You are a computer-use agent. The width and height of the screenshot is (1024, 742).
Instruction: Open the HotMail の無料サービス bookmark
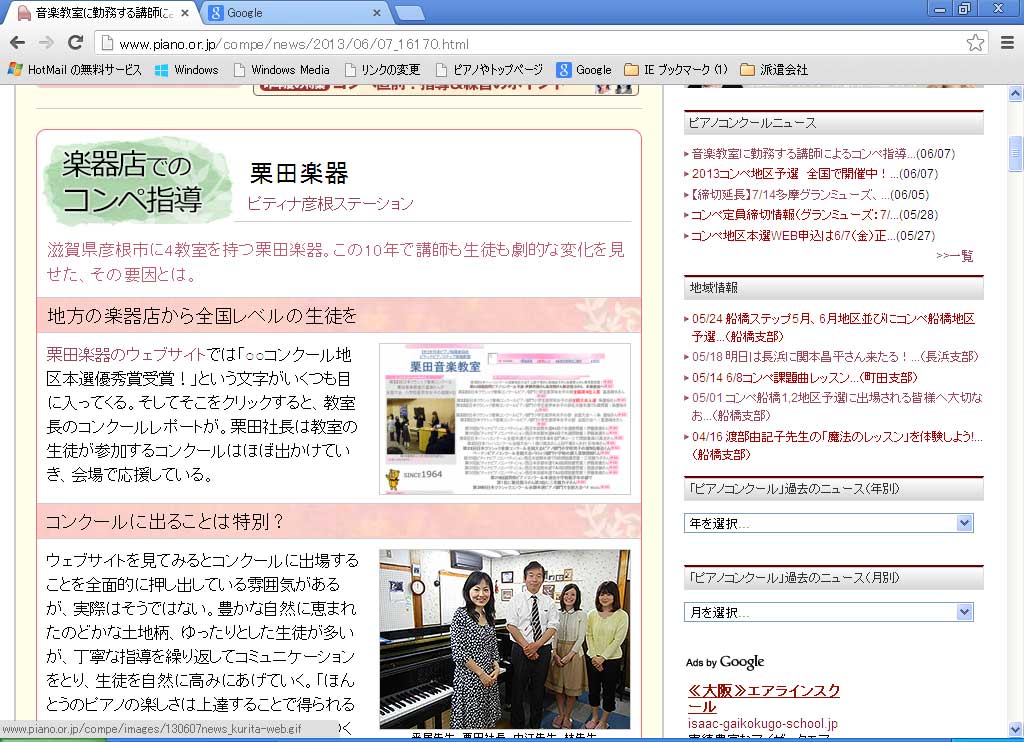tap(75, 70)
